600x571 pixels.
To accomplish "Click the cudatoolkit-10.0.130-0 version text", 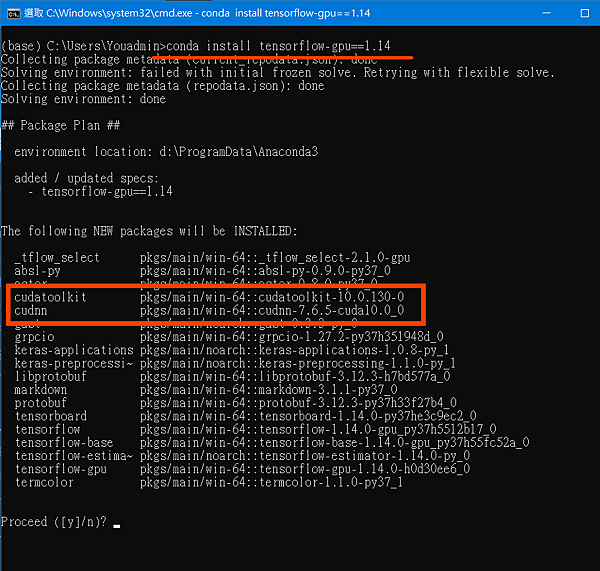I will tap(331, 297).
